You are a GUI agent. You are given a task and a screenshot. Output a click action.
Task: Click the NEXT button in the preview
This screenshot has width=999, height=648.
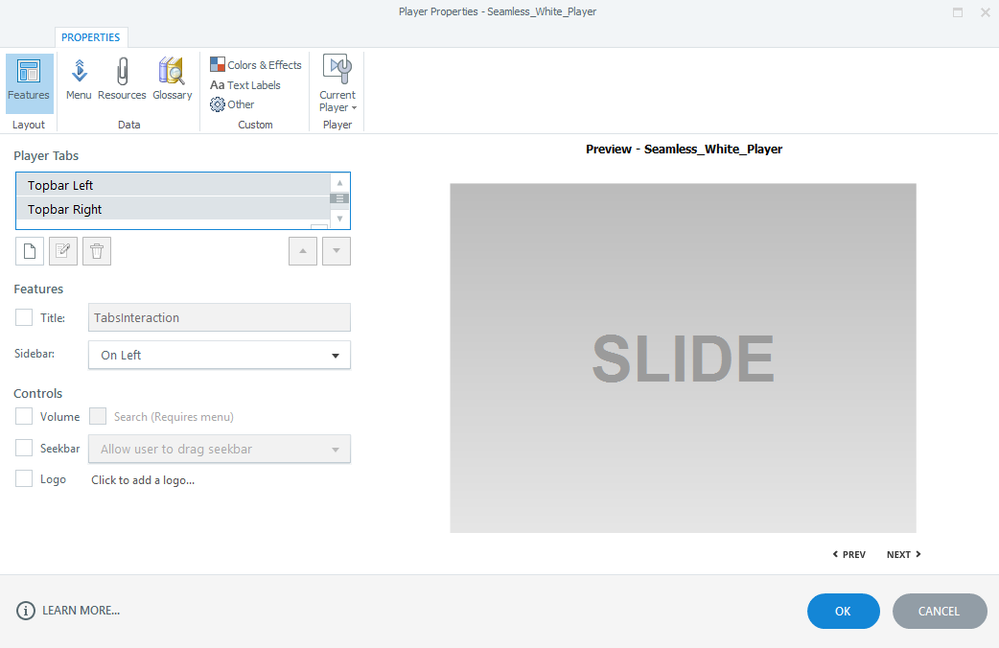pos(903,554)
